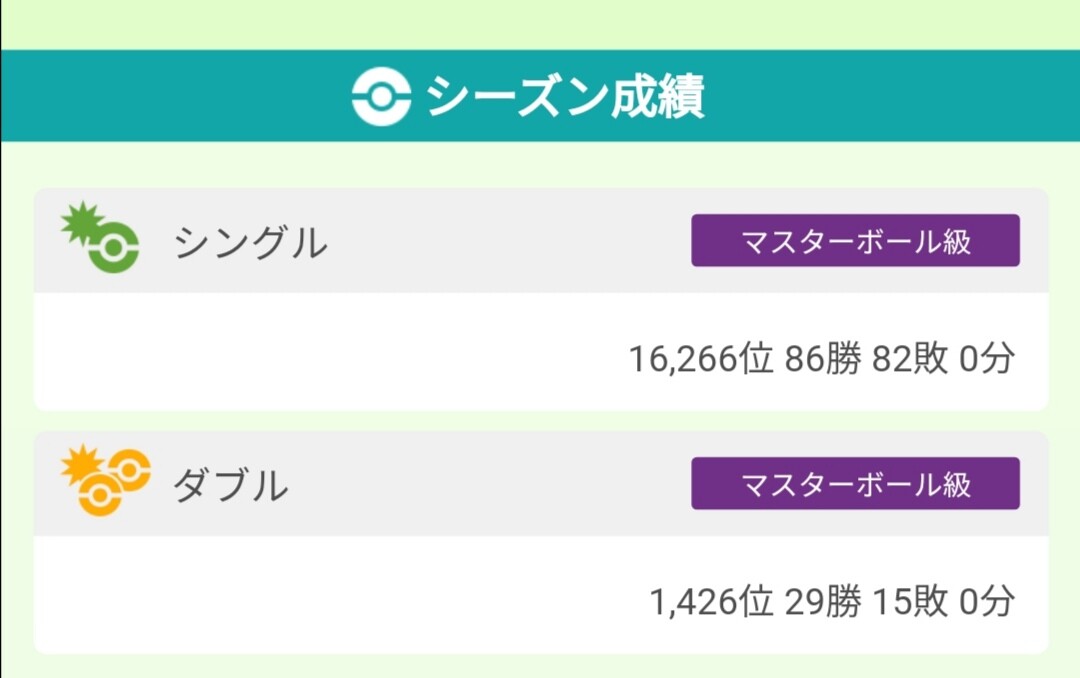Select the 15敗 loss count in Doubles
The image size is (1080, 678).
pyautogui.click(x=910, y=602)
